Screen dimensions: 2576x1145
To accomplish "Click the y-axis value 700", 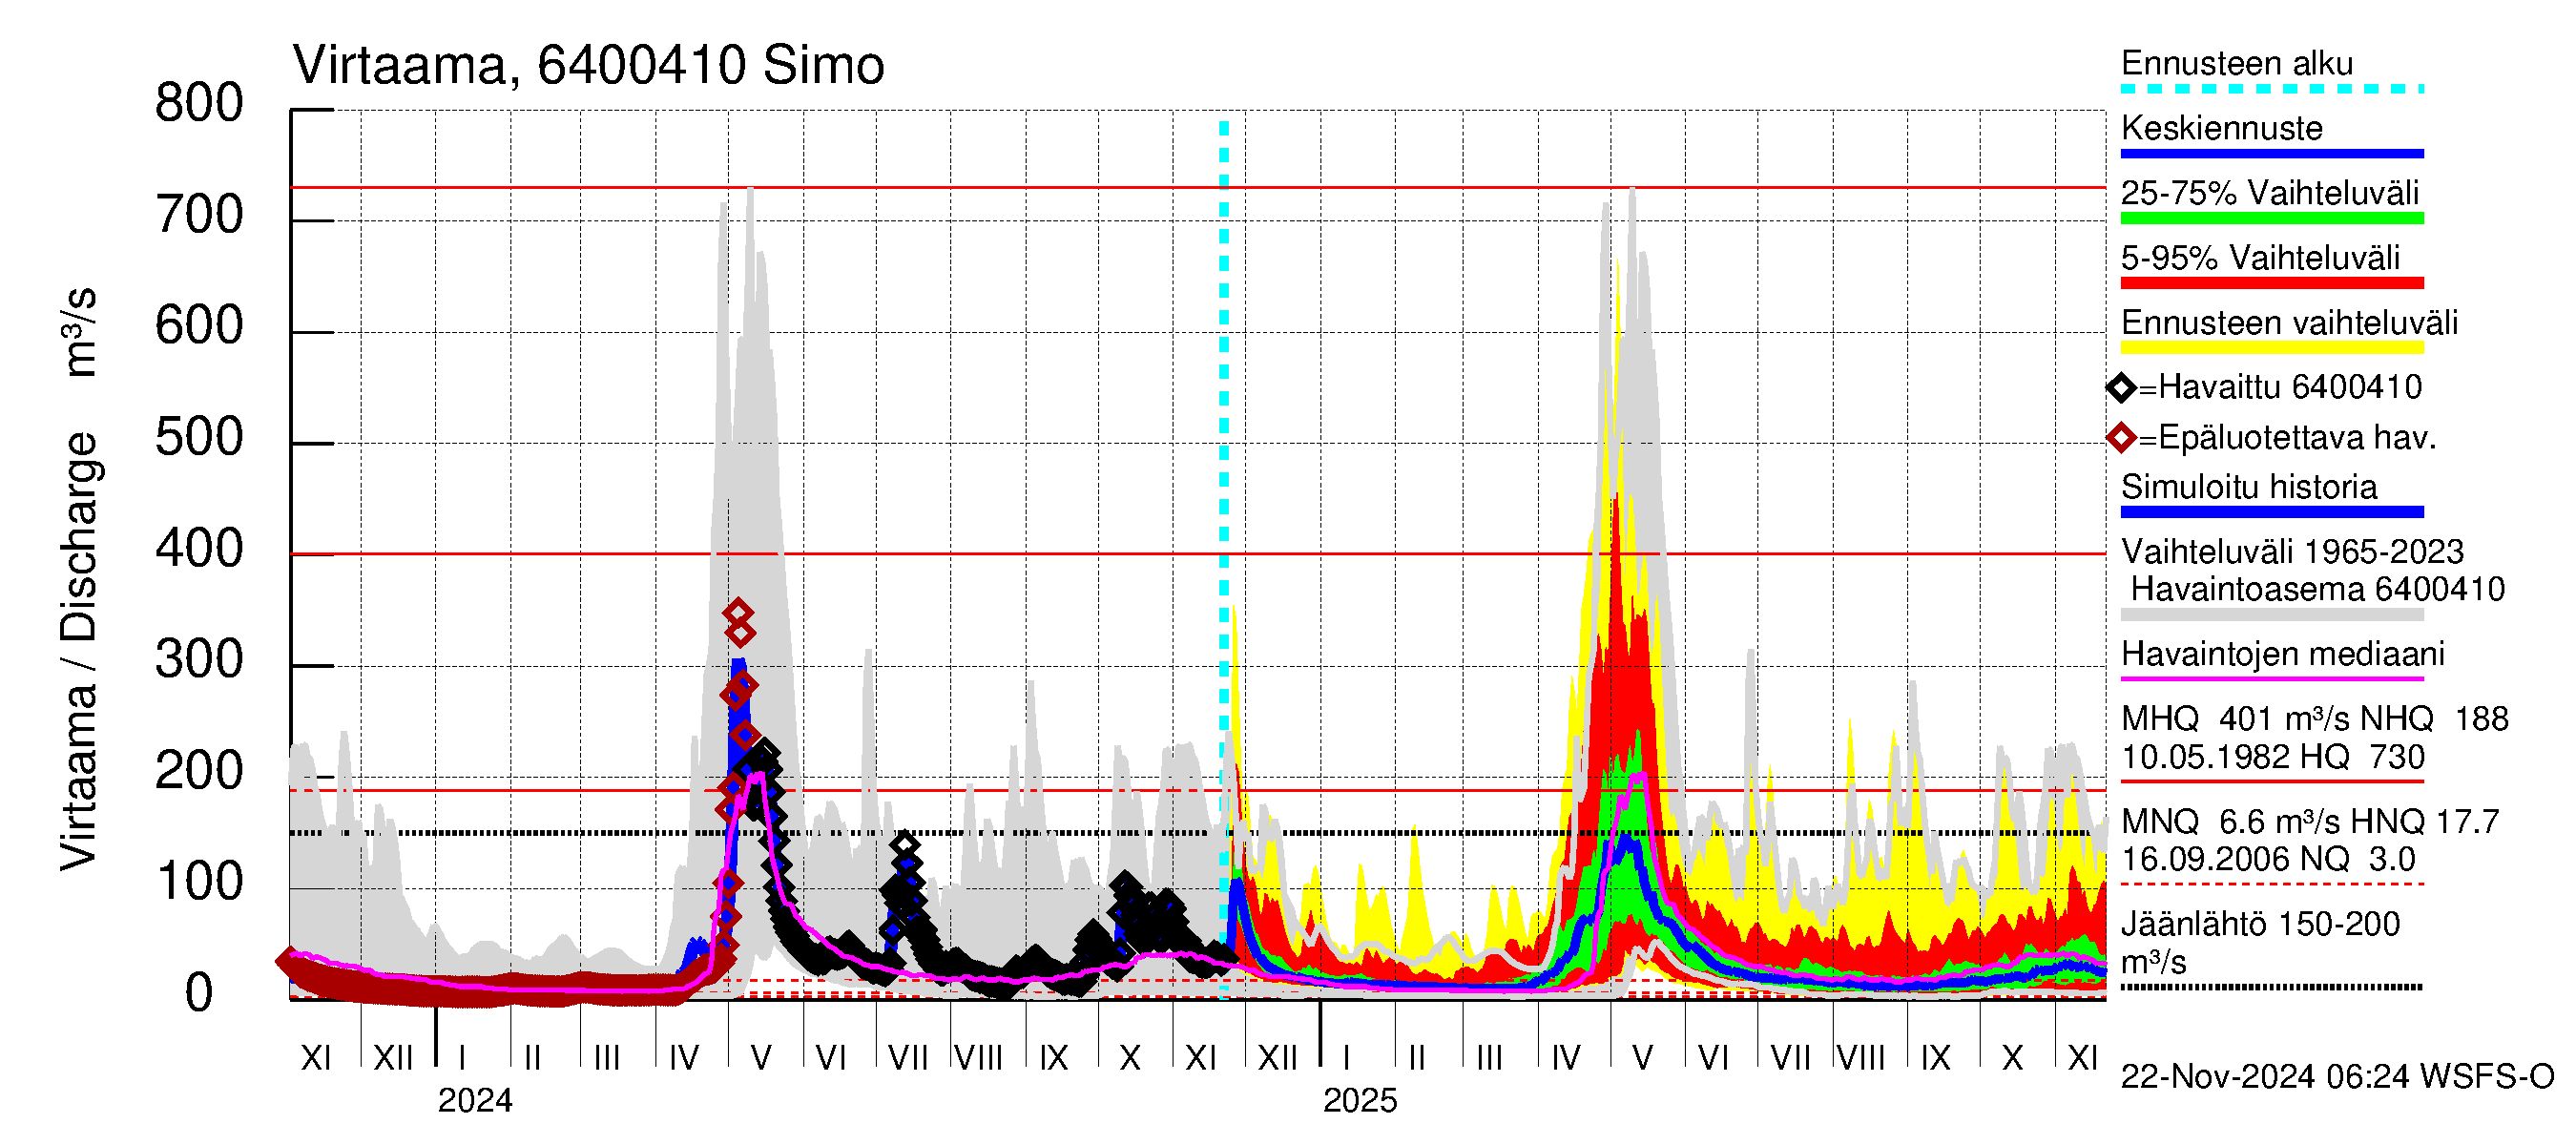I will click(x=199, y=215).
